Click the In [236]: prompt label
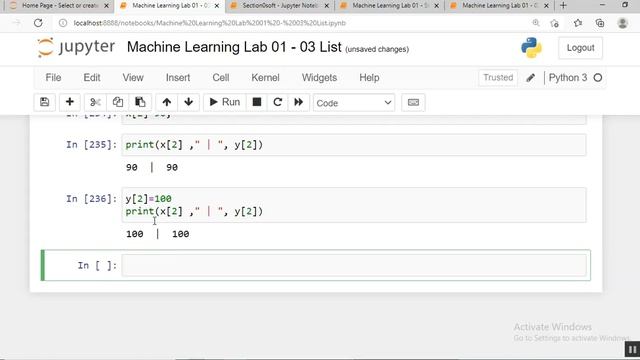The image size is (640, 360). point(91,199)
